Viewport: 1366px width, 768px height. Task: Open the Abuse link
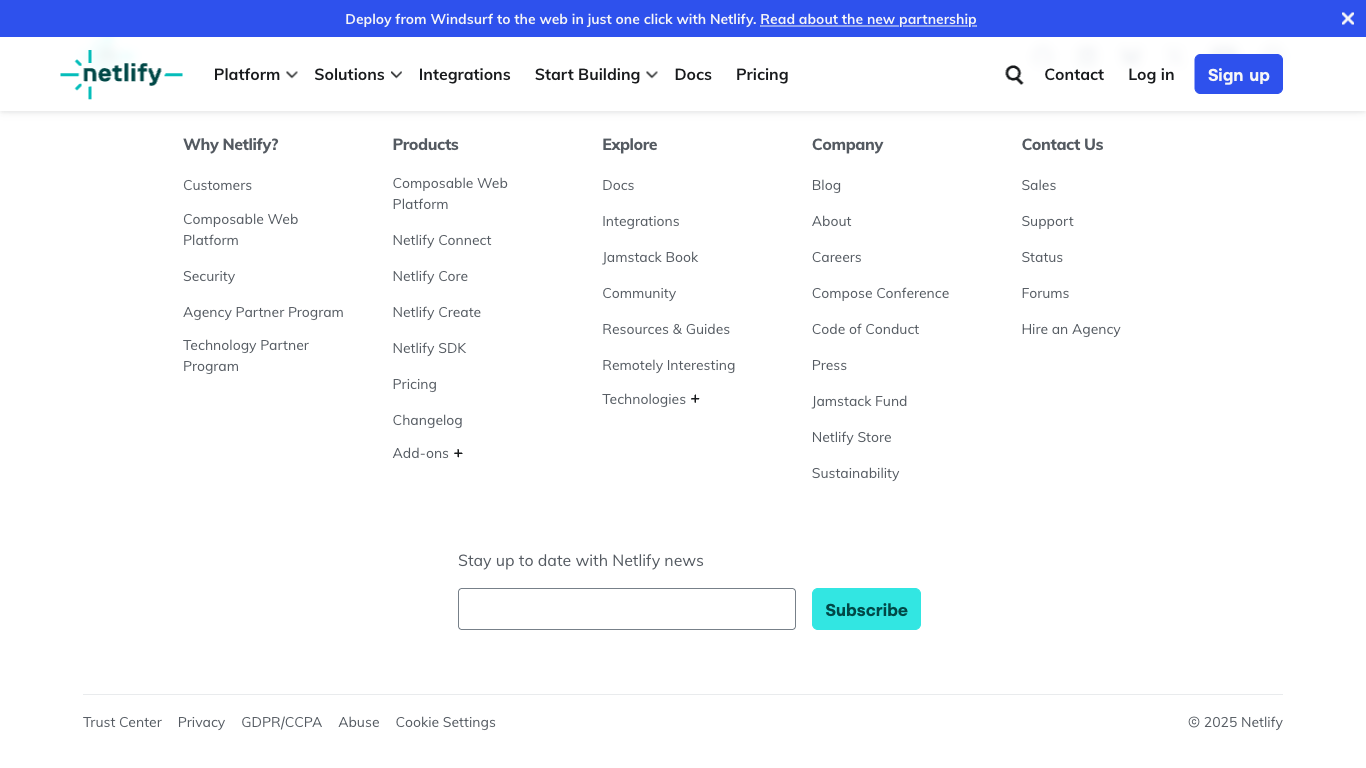click(359, 722)
